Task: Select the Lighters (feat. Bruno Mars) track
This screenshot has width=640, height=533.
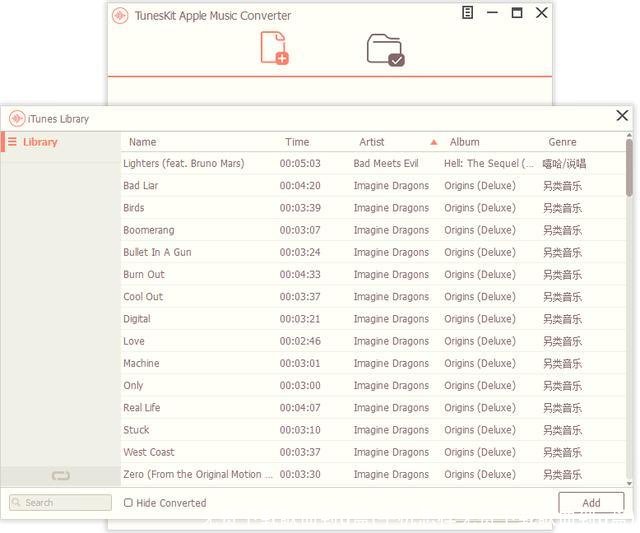Action: pos(183,164)
